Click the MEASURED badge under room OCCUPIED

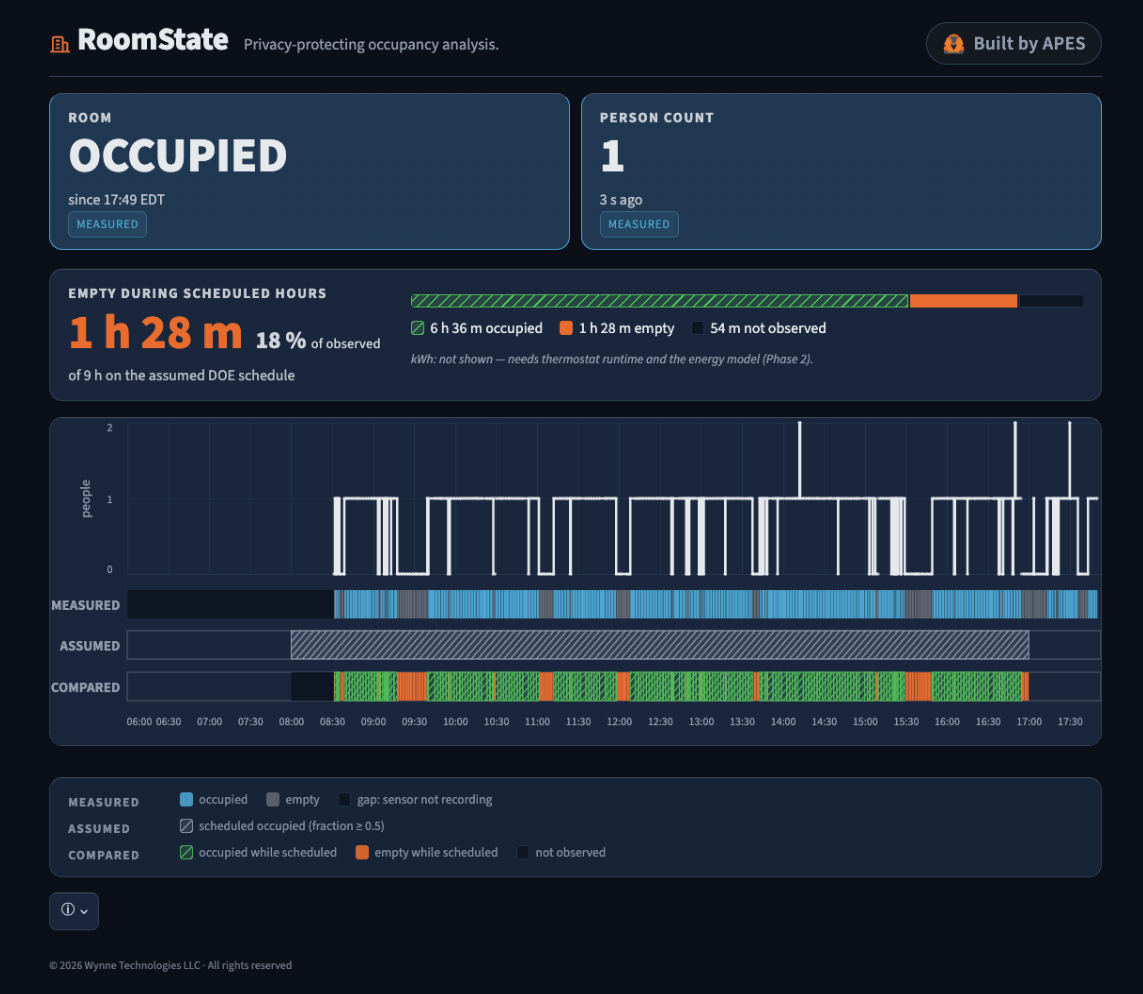(x=107, y=224)
